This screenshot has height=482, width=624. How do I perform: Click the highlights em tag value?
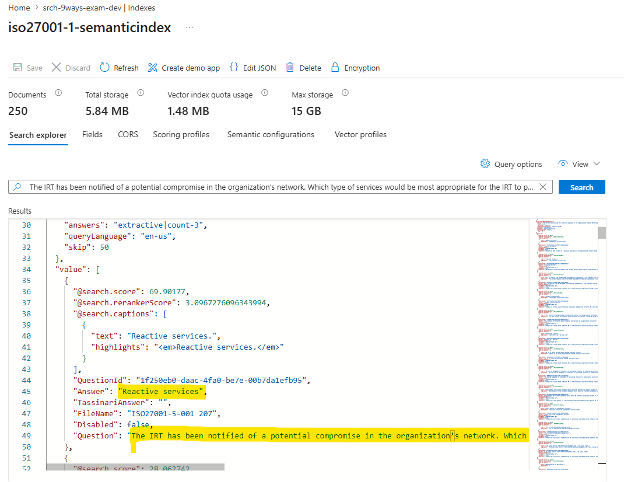pos(218,347)
